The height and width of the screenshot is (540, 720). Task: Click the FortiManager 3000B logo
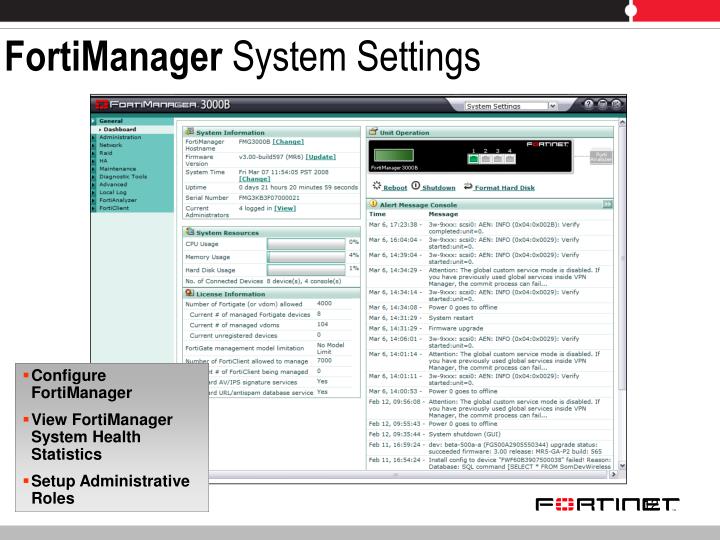[x=163, y=105]
